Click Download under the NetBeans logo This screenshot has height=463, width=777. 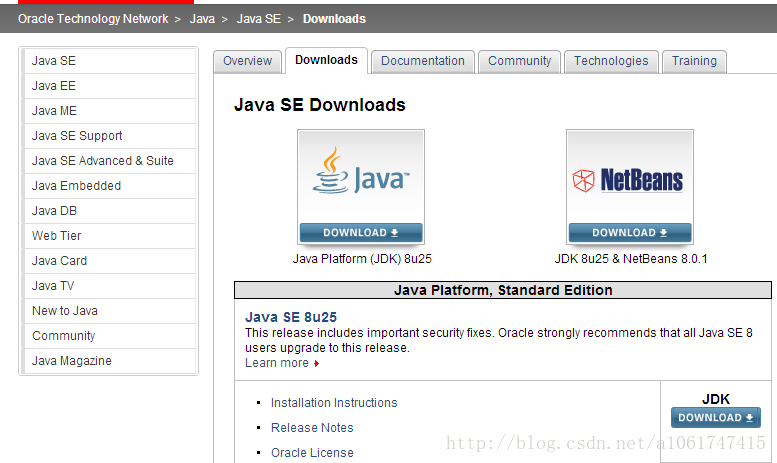point(630,232)
